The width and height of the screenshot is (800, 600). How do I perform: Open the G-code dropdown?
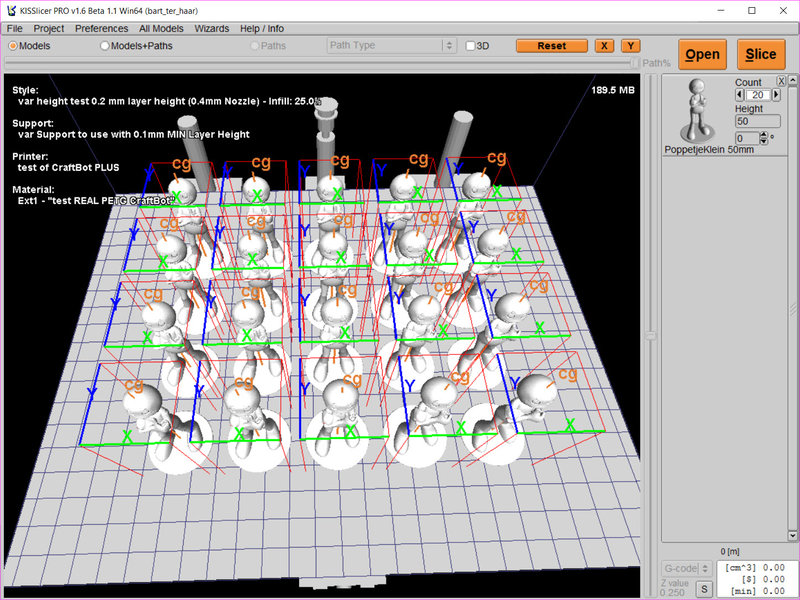coord(686,568)
